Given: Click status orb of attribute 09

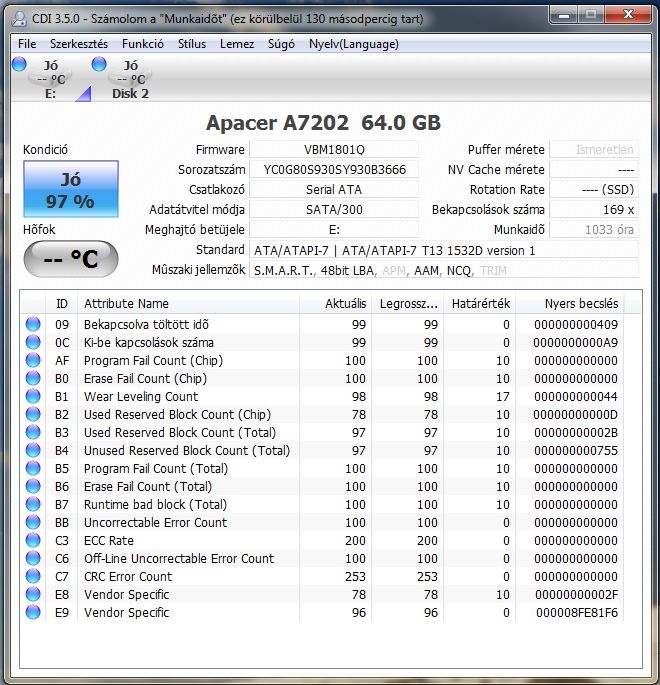Looking at the screenshot, I should pos(33,324).
